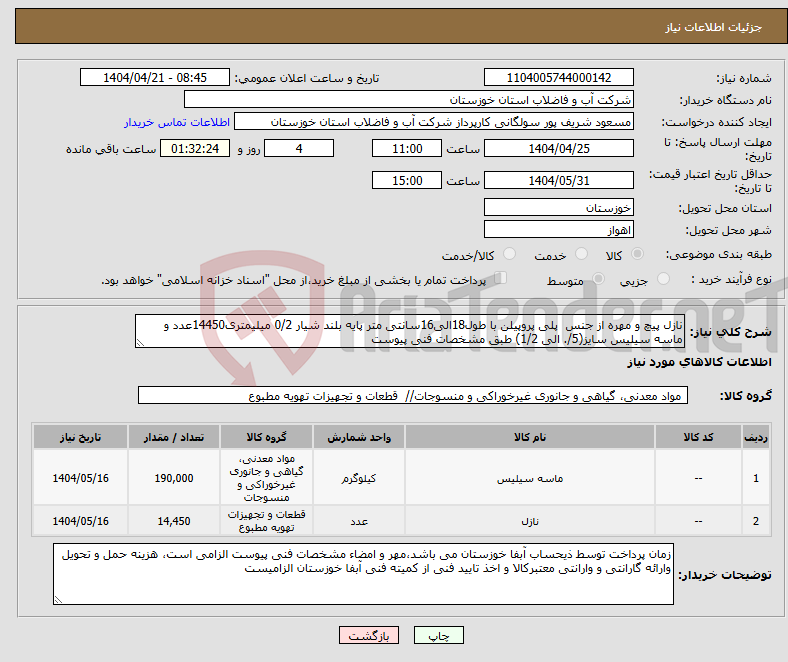Click the delivery province field خوزستان
Viewport: 788px width, 662px height.
(x=558, y=207)
